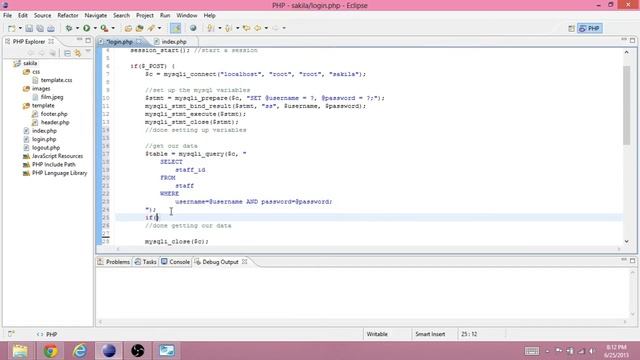Screen dimensions: 640x360
Task: Select the sakila project node
Action: click(30, 63)
